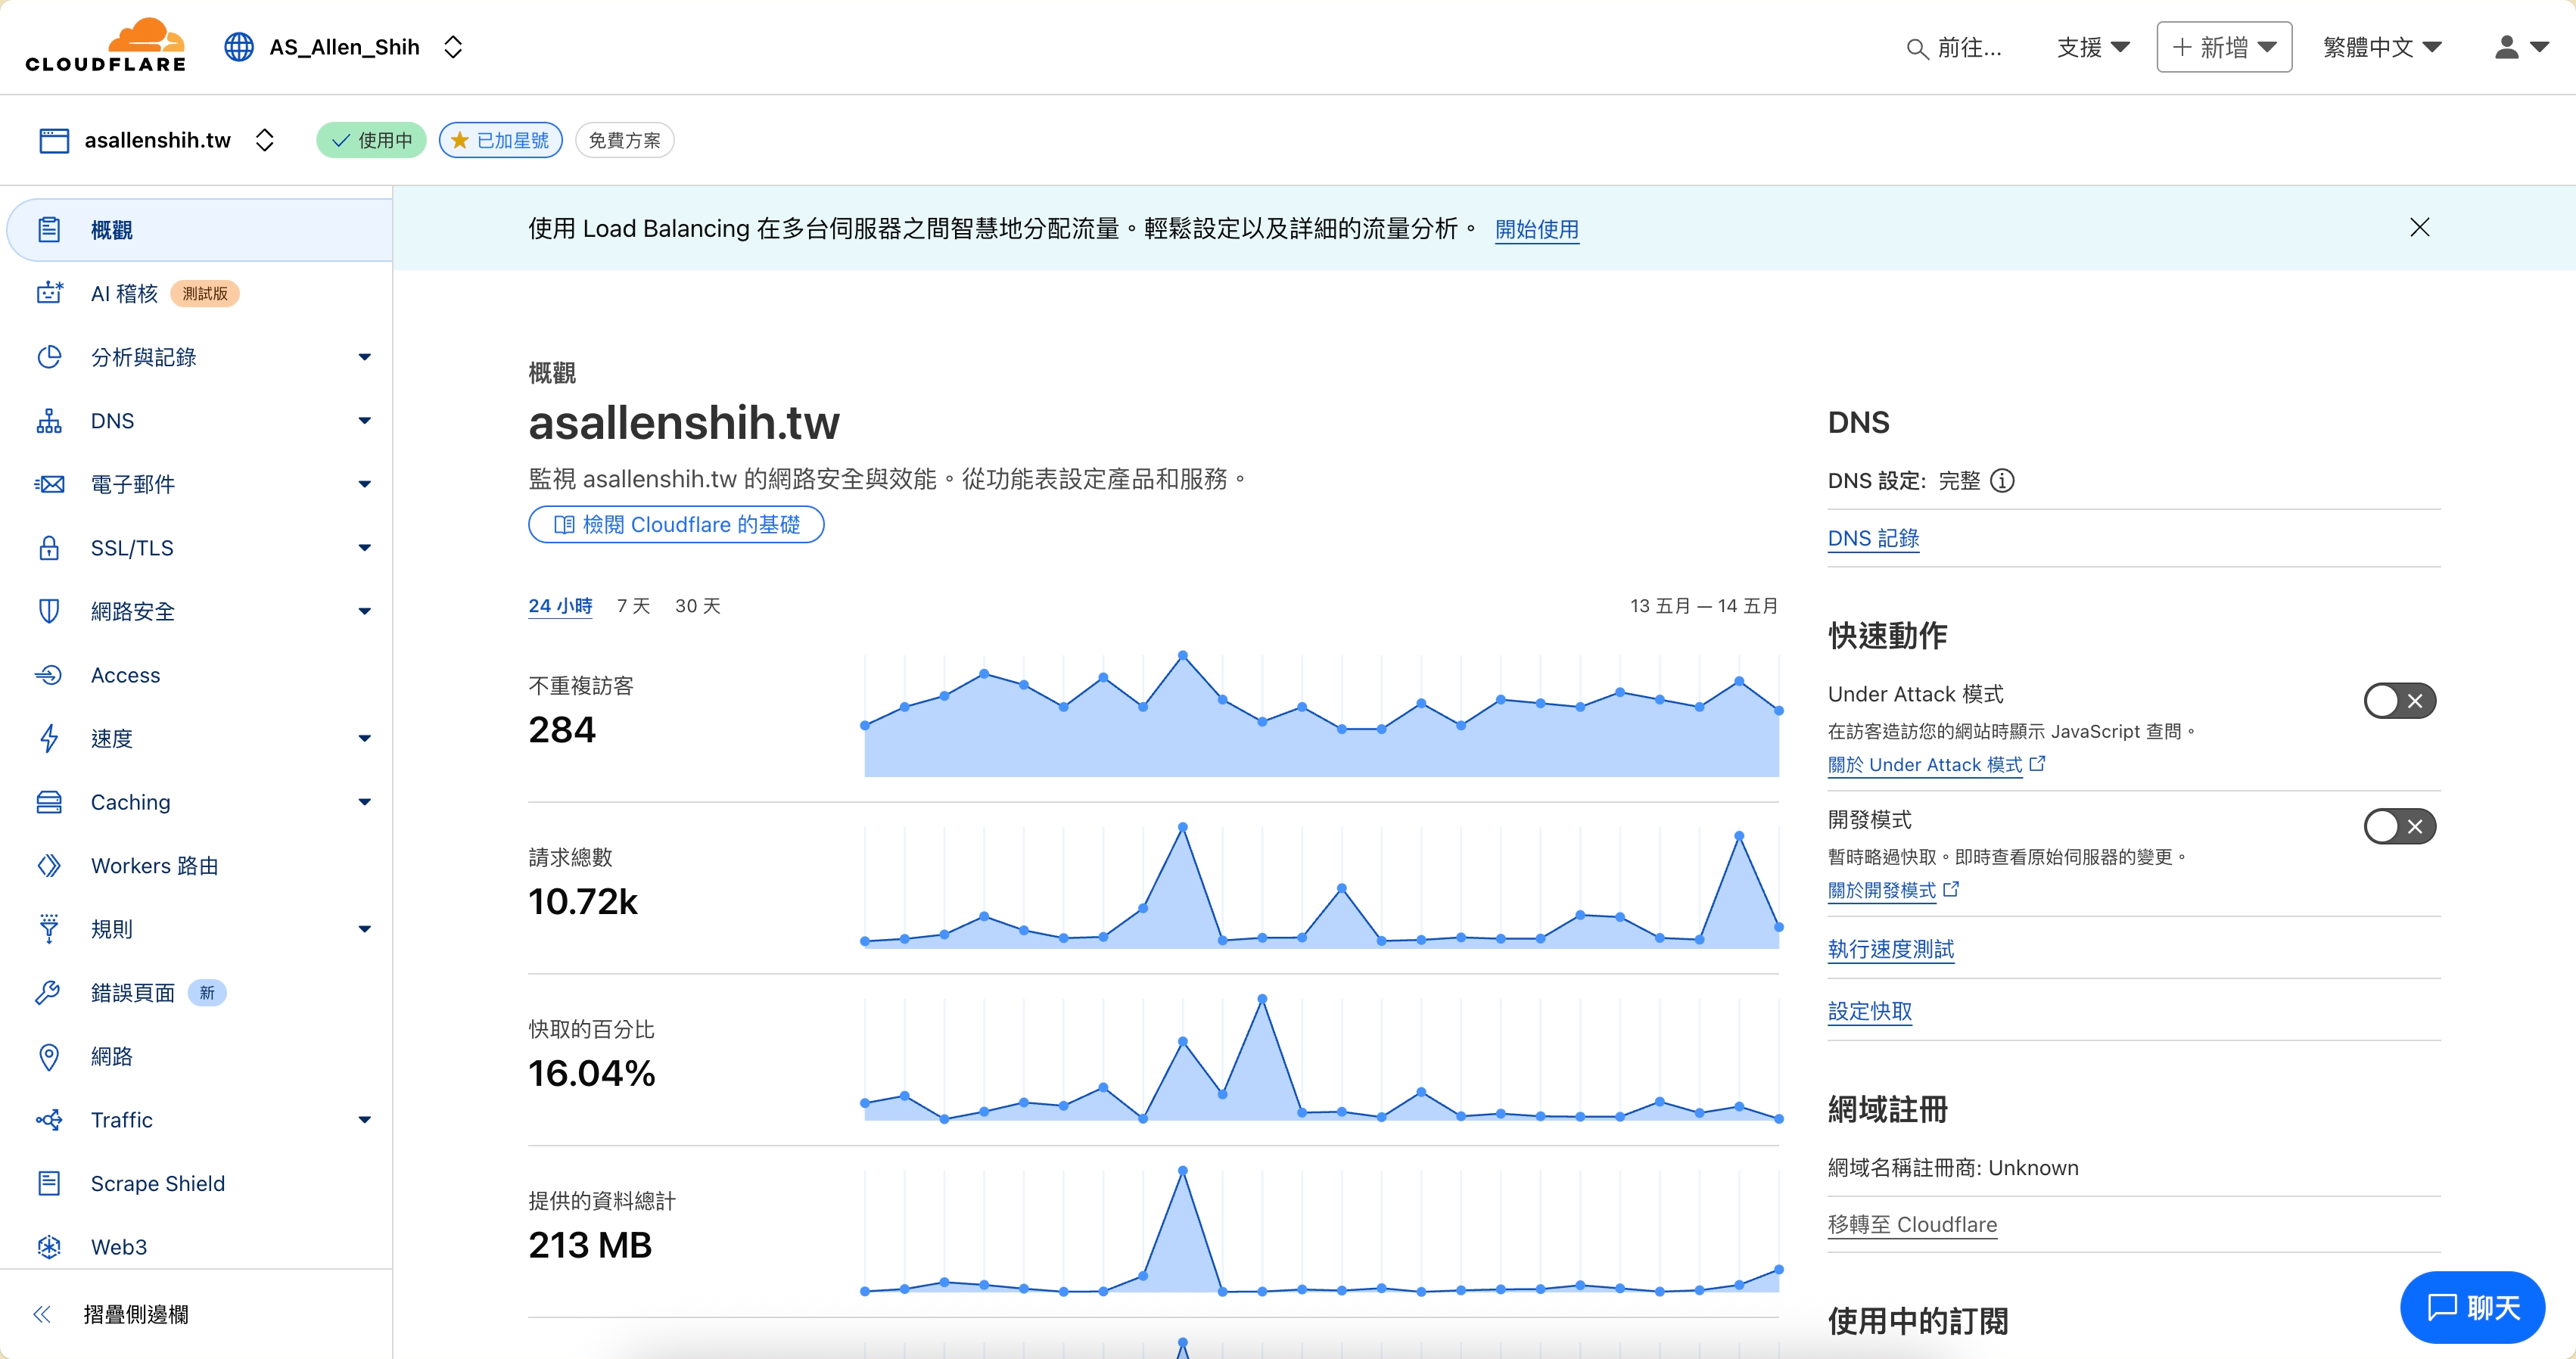Click the 快取的百分比 highest chart peak
Screen dimensions: 2576x1359
click(x=1262, y=999)
